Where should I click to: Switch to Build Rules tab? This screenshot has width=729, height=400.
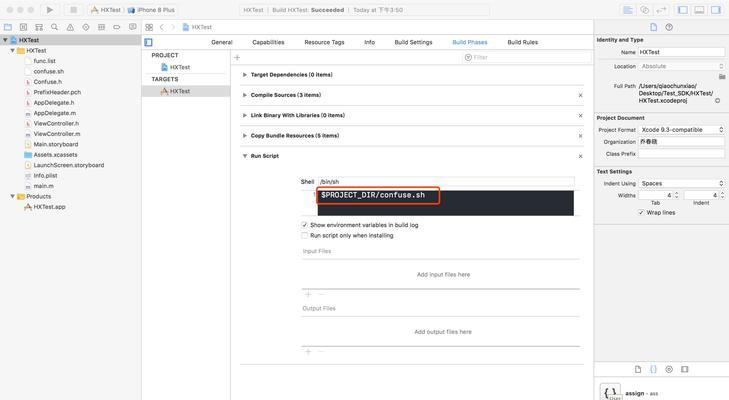pyautogui.click(x=523, y=42)
